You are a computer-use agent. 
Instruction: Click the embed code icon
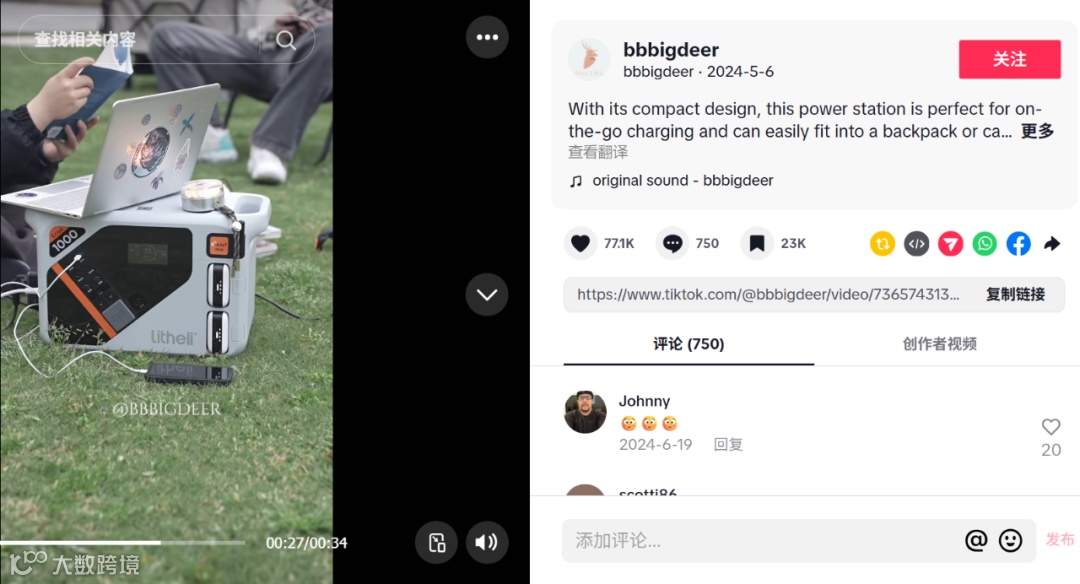(x=917, y=244)
